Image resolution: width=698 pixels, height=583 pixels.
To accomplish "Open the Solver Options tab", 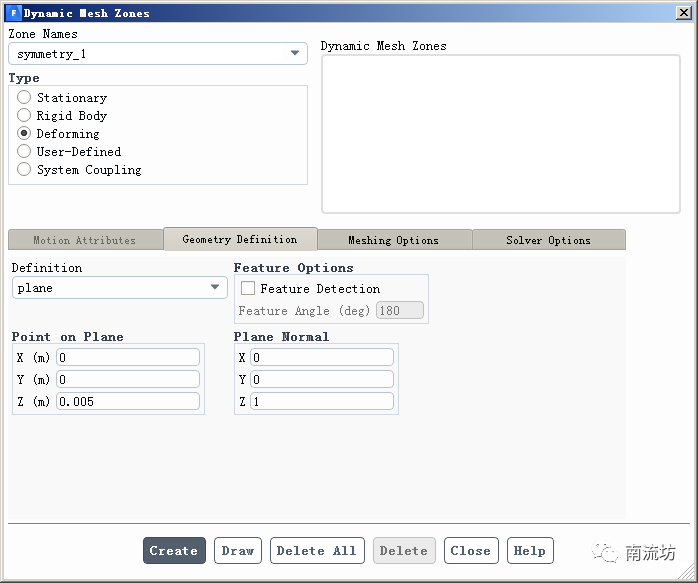I will click(x=548, y=240).
